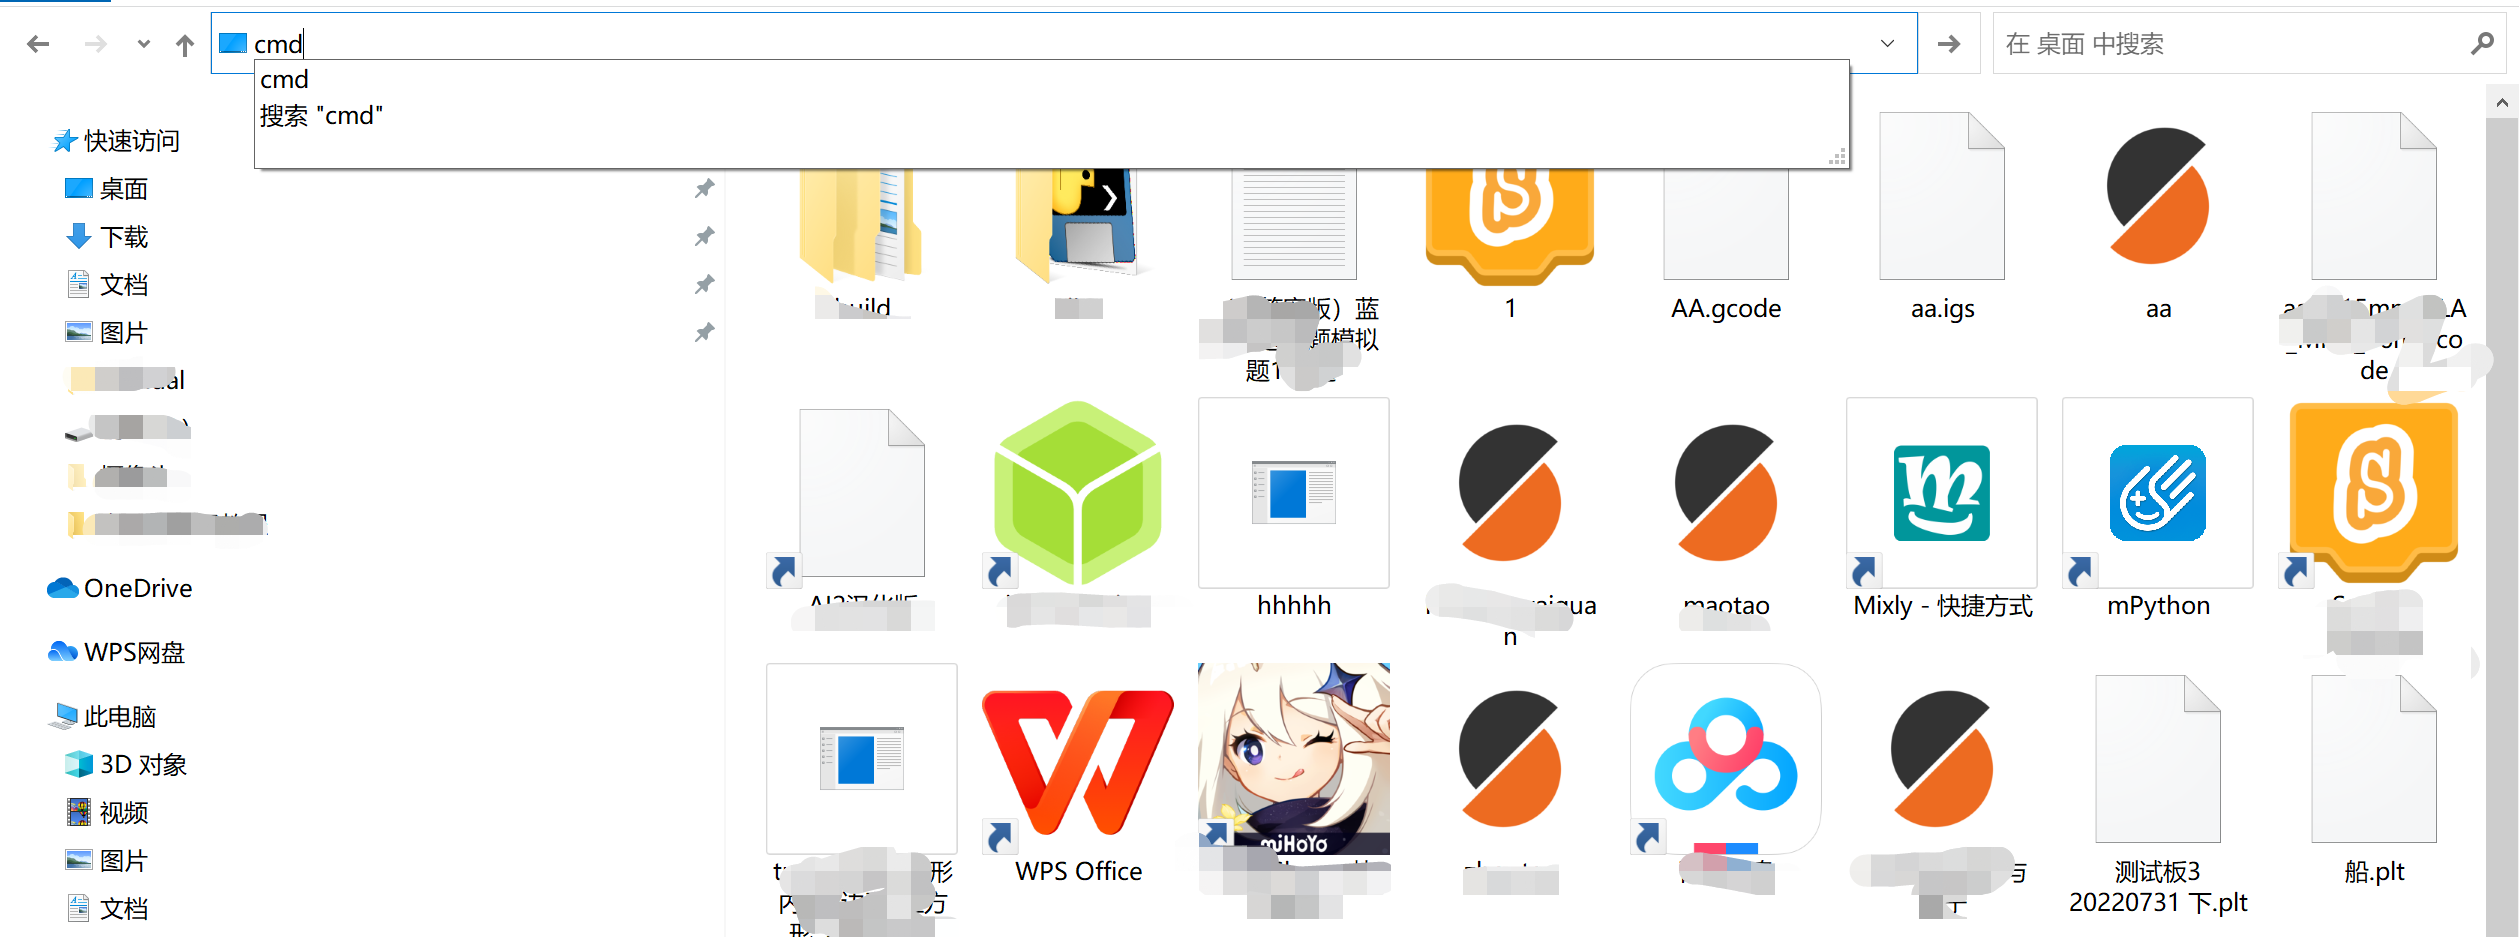Select 下载 in quick access
The width and height of the screenshot is (2519, 937).
(x=107, y=237)
